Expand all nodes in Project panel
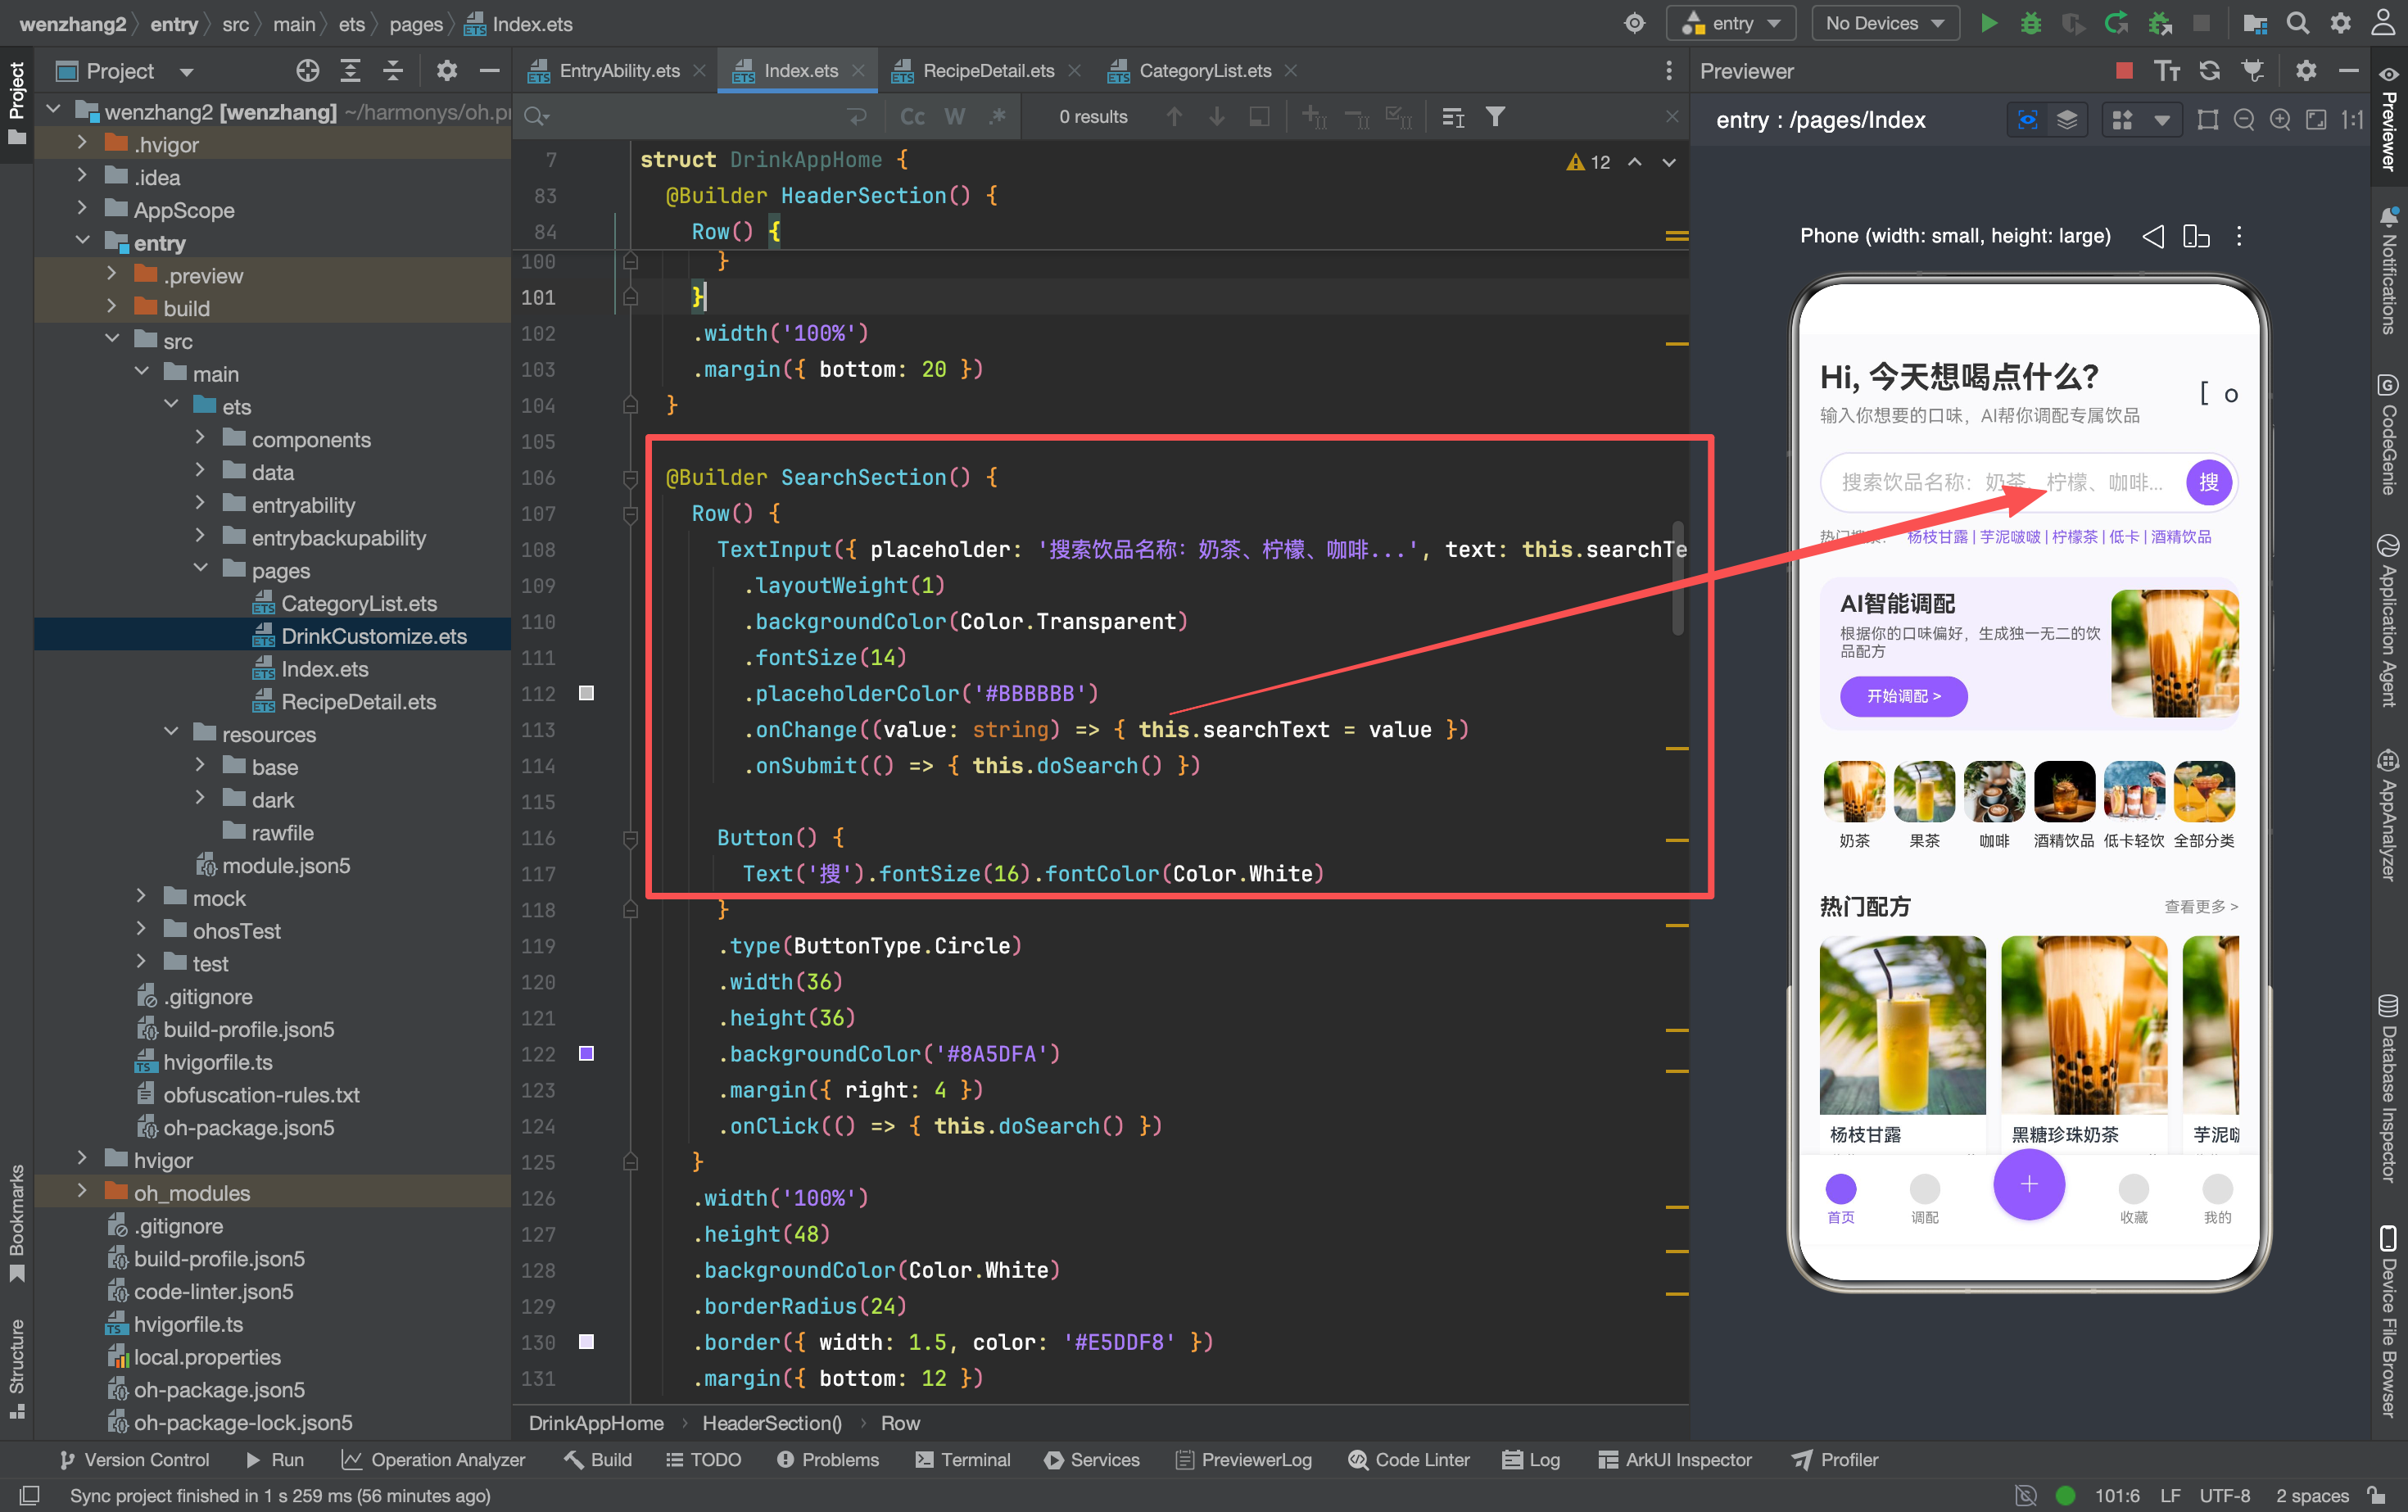Viewport: 2408px width, 1512px height. click(350, 70)
